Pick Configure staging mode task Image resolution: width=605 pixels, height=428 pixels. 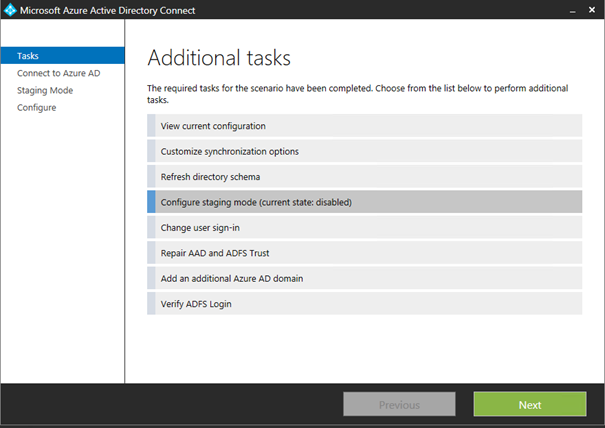point(364,202)
